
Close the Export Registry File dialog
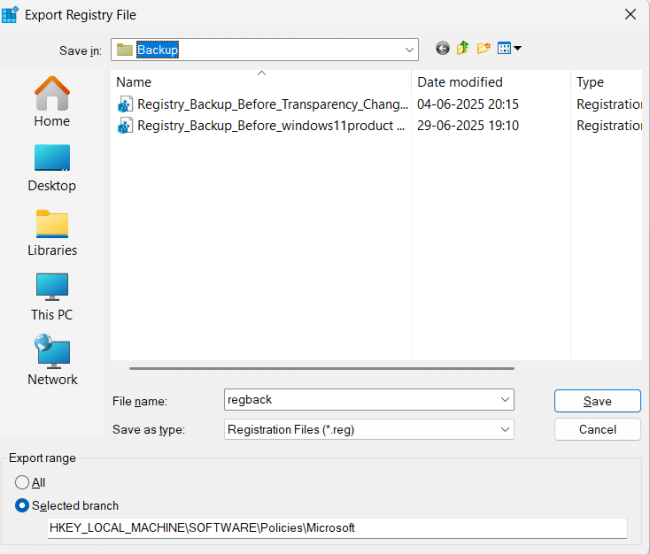point(630,15)
